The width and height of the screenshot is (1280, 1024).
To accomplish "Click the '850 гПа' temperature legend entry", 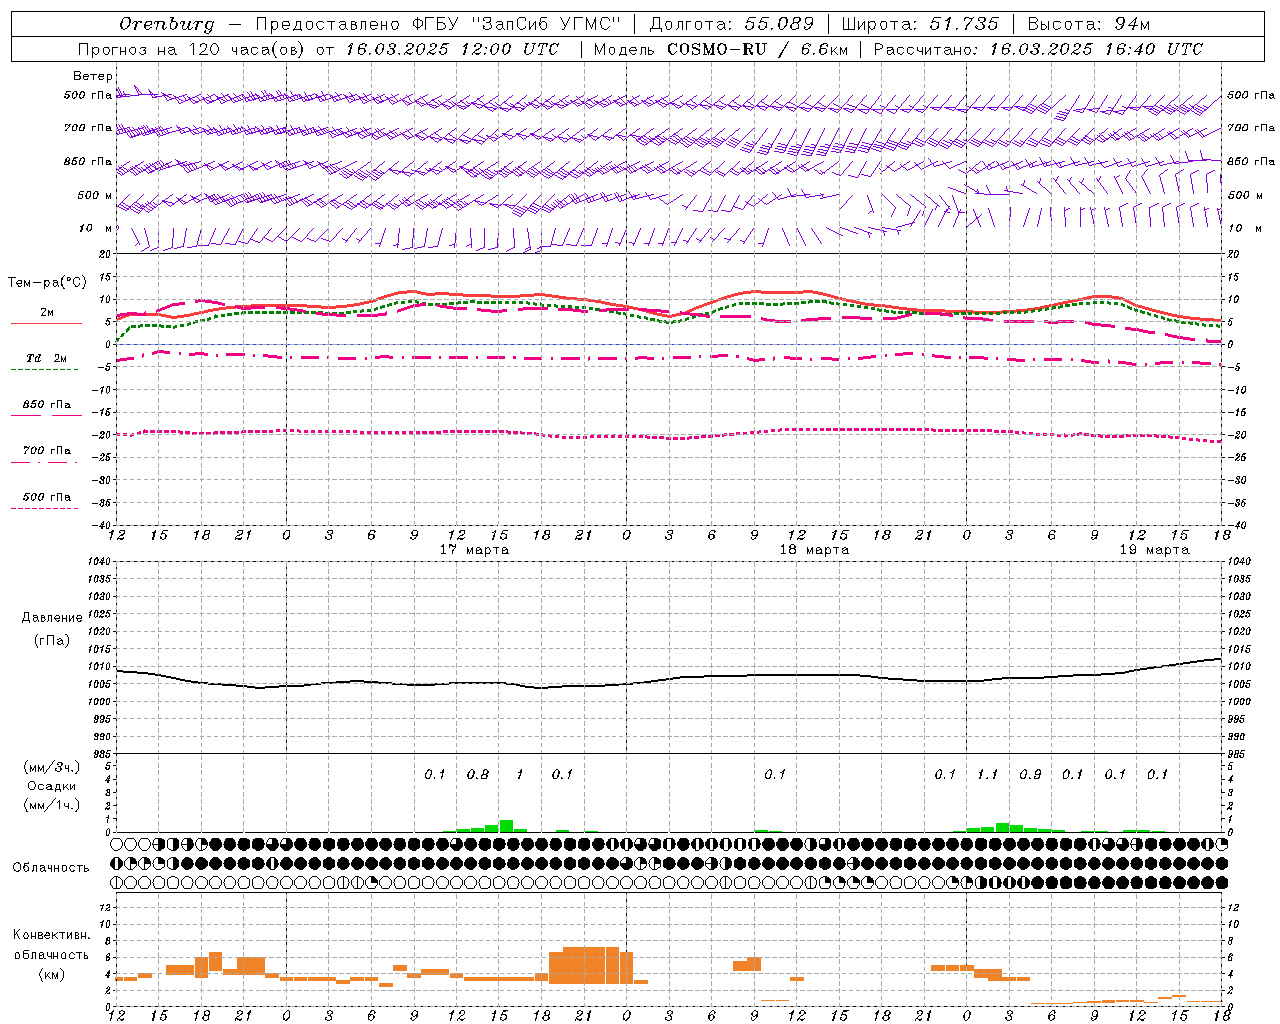I will tap(47, 405).
